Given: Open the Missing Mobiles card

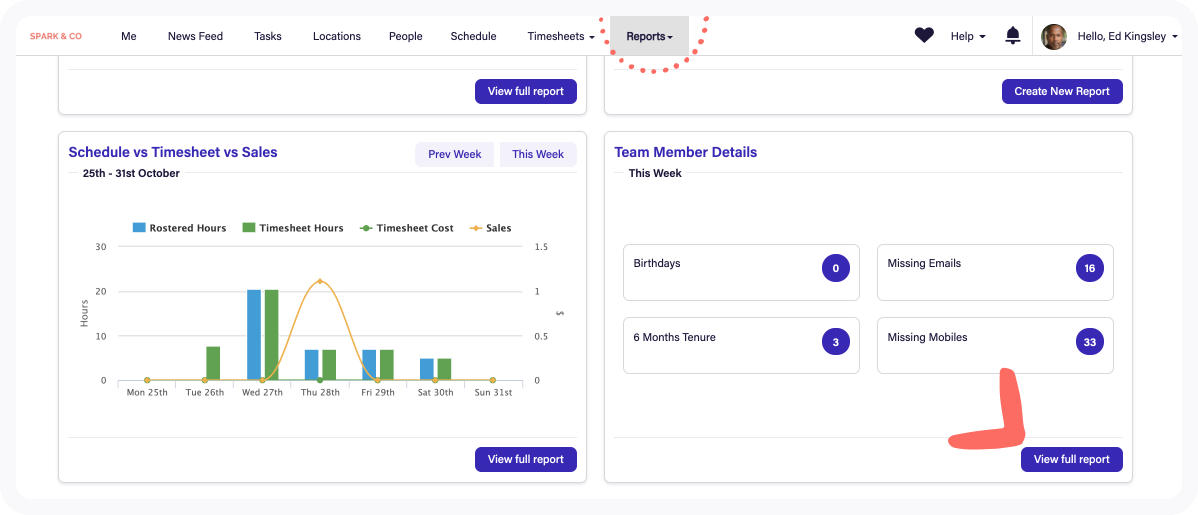Looking at the screenshot, I should click(994, 345).
